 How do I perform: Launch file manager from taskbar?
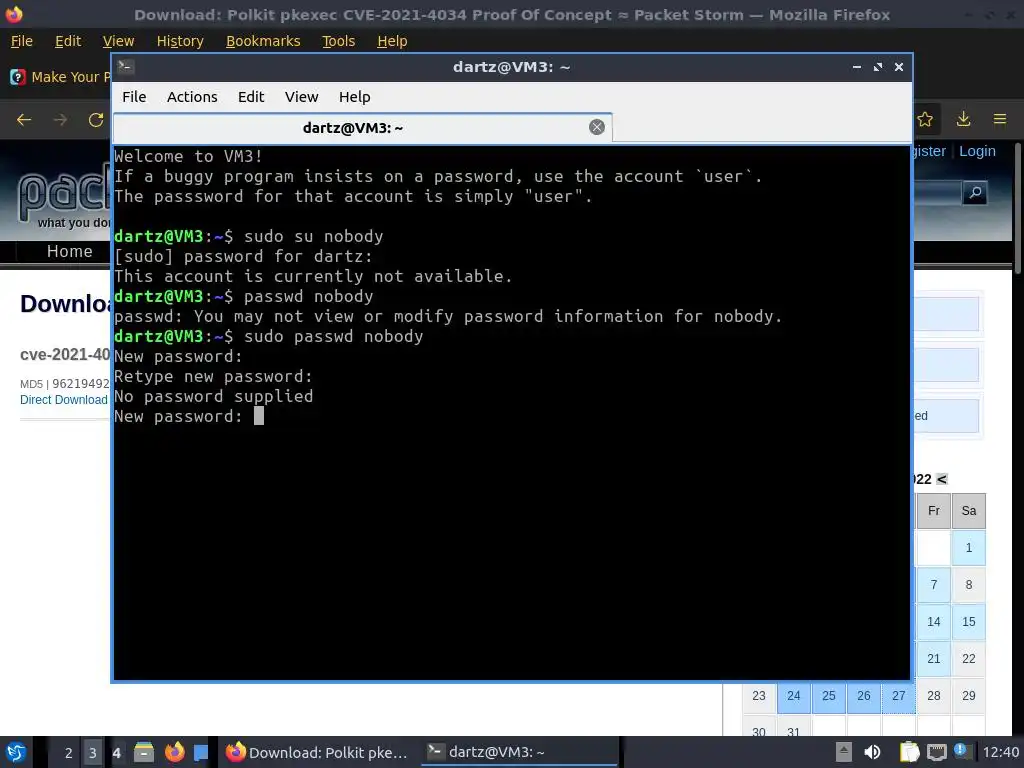pos(144,752)
